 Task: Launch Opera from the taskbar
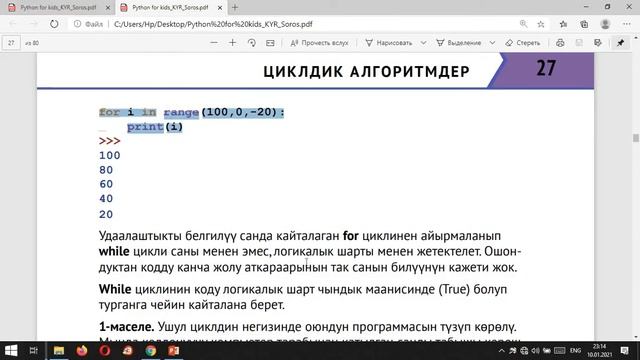coord(105,351)
